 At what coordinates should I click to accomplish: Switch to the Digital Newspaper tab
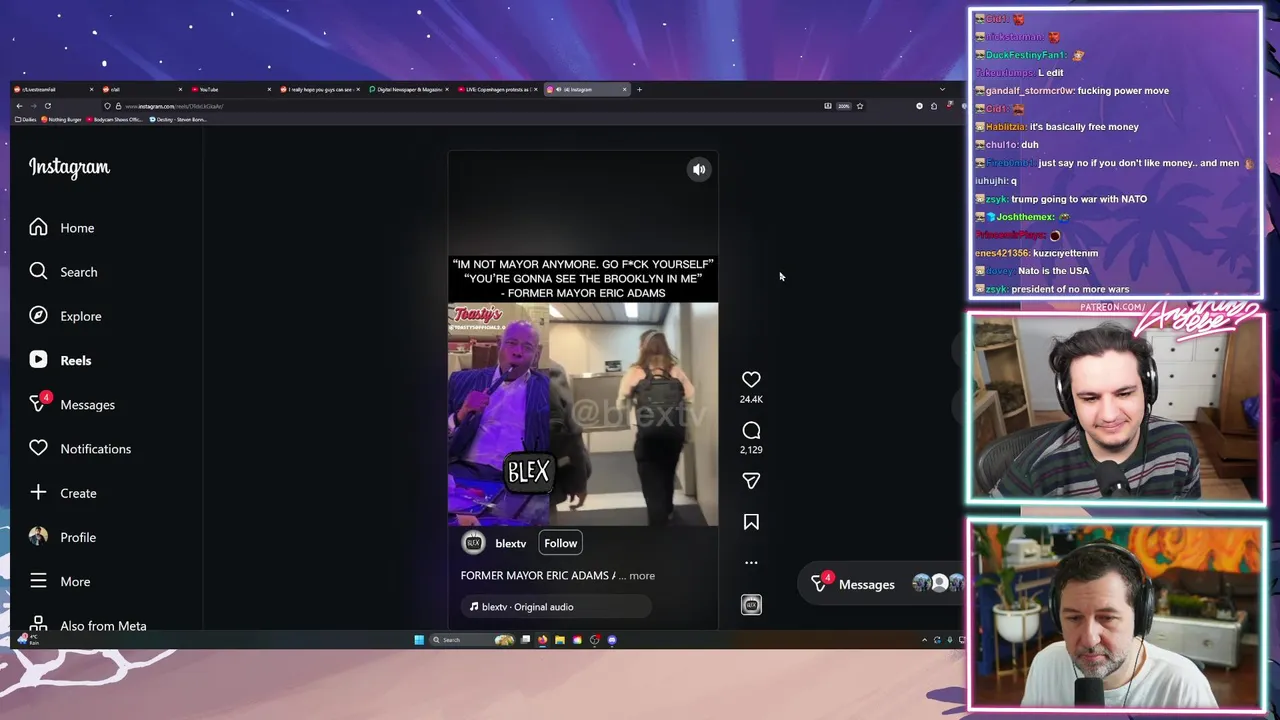tap(407, 89)
